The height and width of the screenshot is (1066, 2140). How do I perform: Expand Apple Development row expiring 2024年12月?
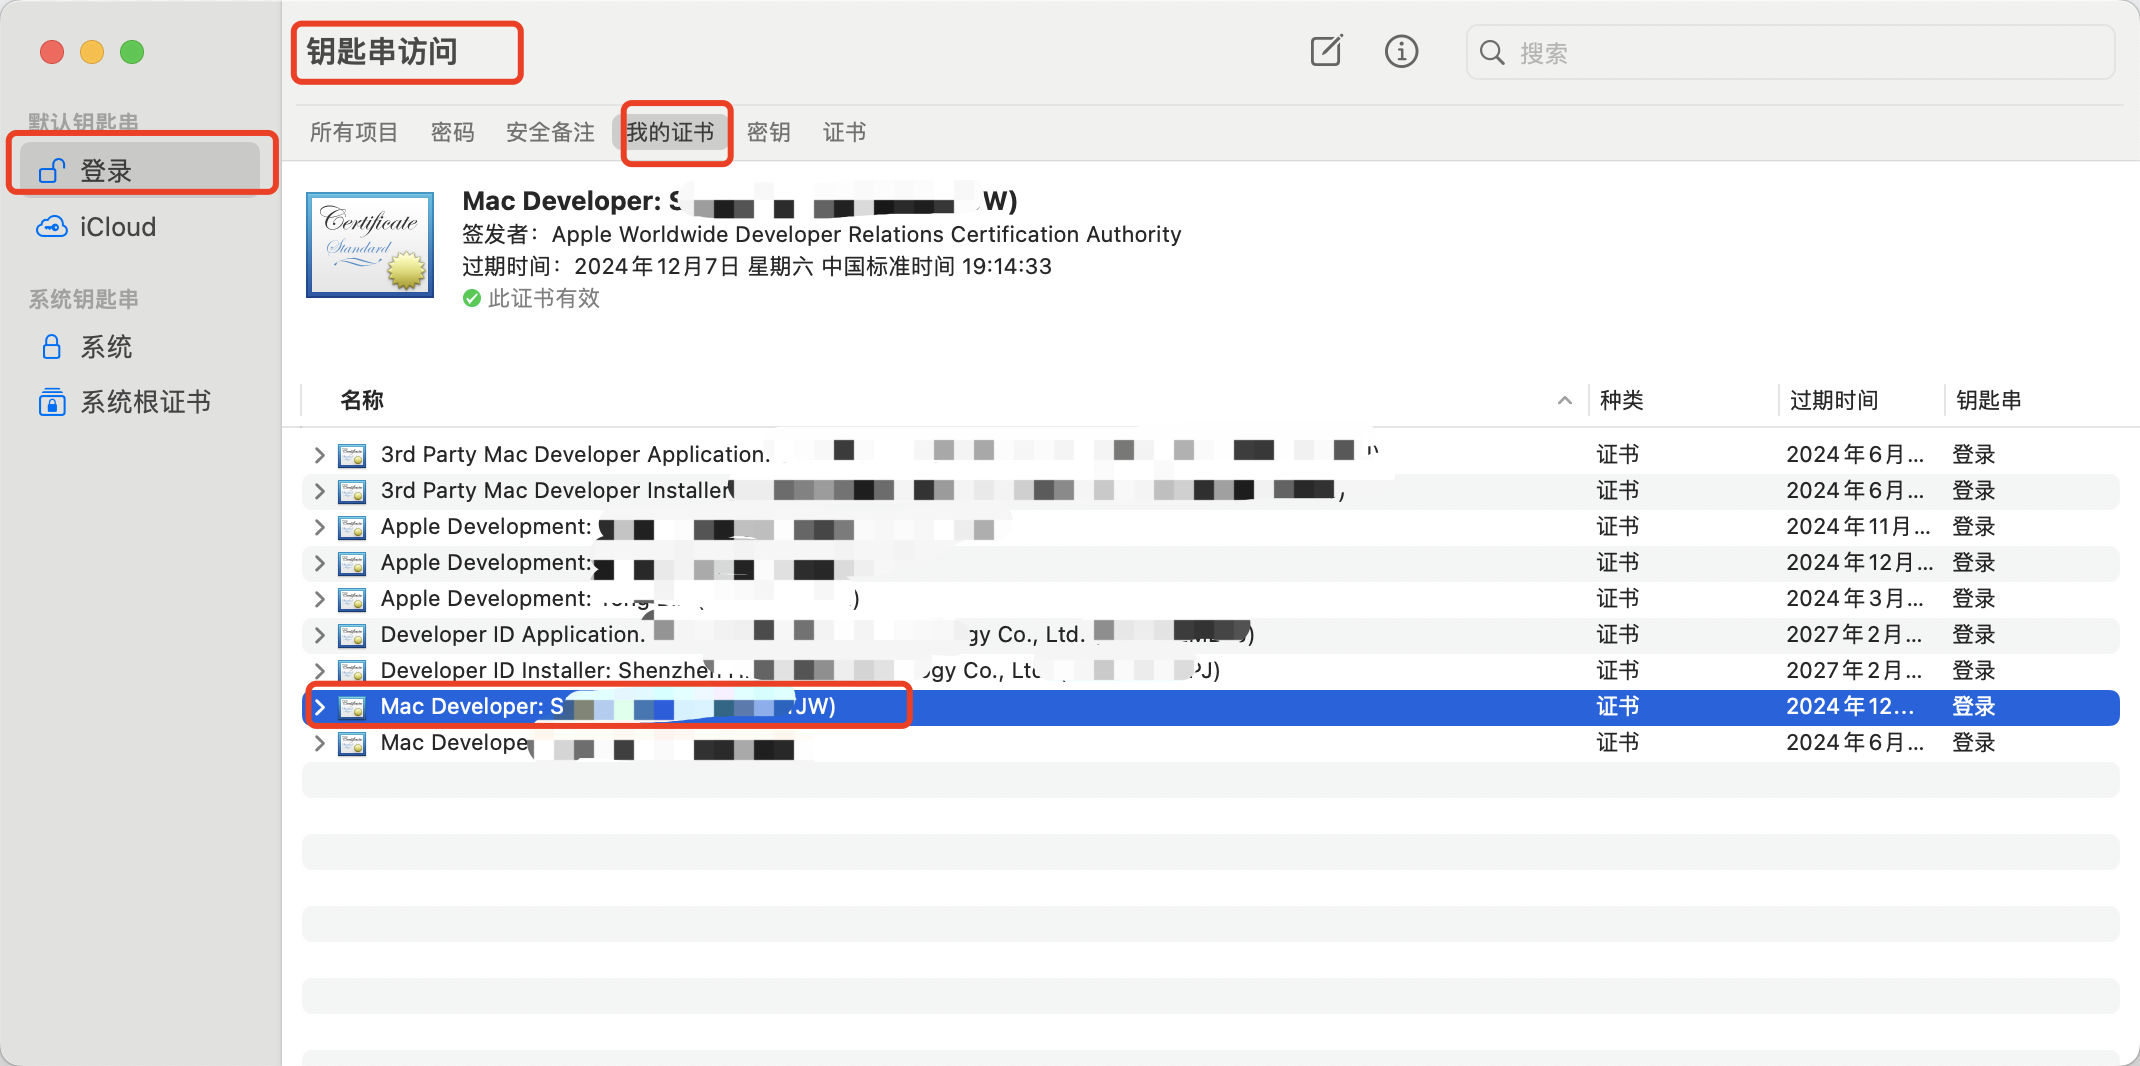click(x=319, y=563)
